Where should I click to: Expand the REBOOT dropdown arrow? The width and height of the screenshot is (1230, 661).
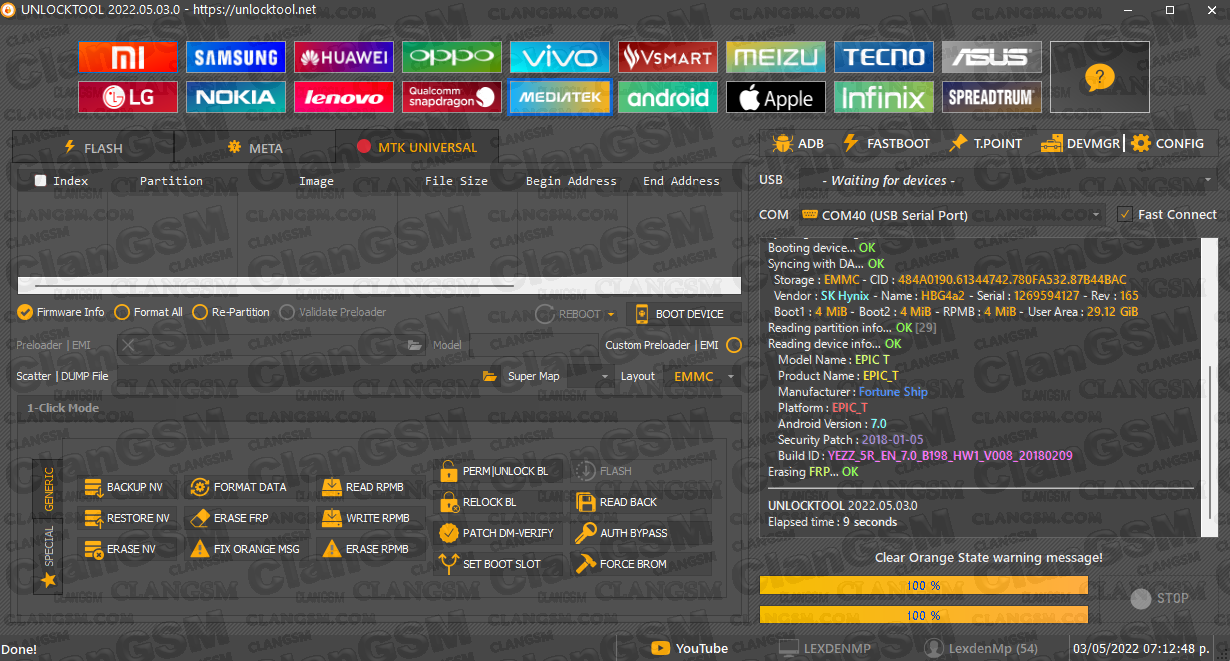(611, 314)
